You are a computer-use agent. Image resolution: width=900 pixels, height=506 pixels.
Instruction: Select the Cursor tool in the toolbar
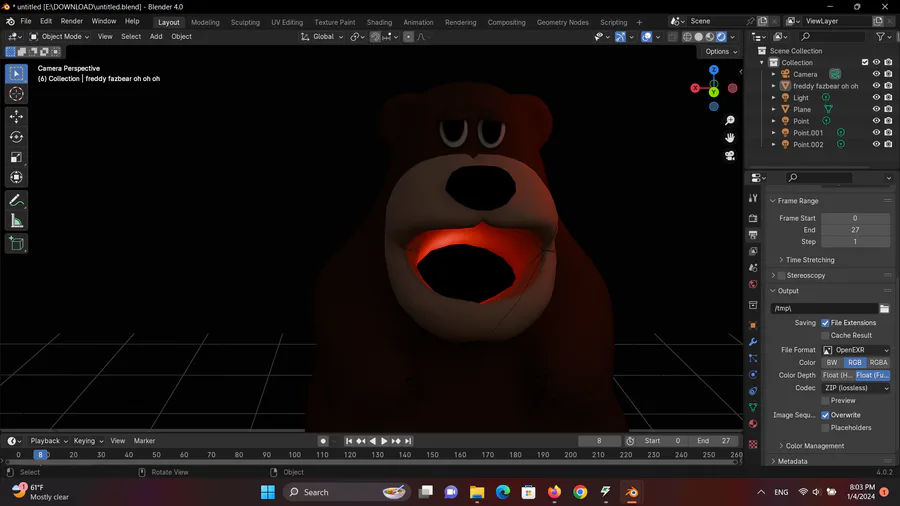tap(16, 94)
